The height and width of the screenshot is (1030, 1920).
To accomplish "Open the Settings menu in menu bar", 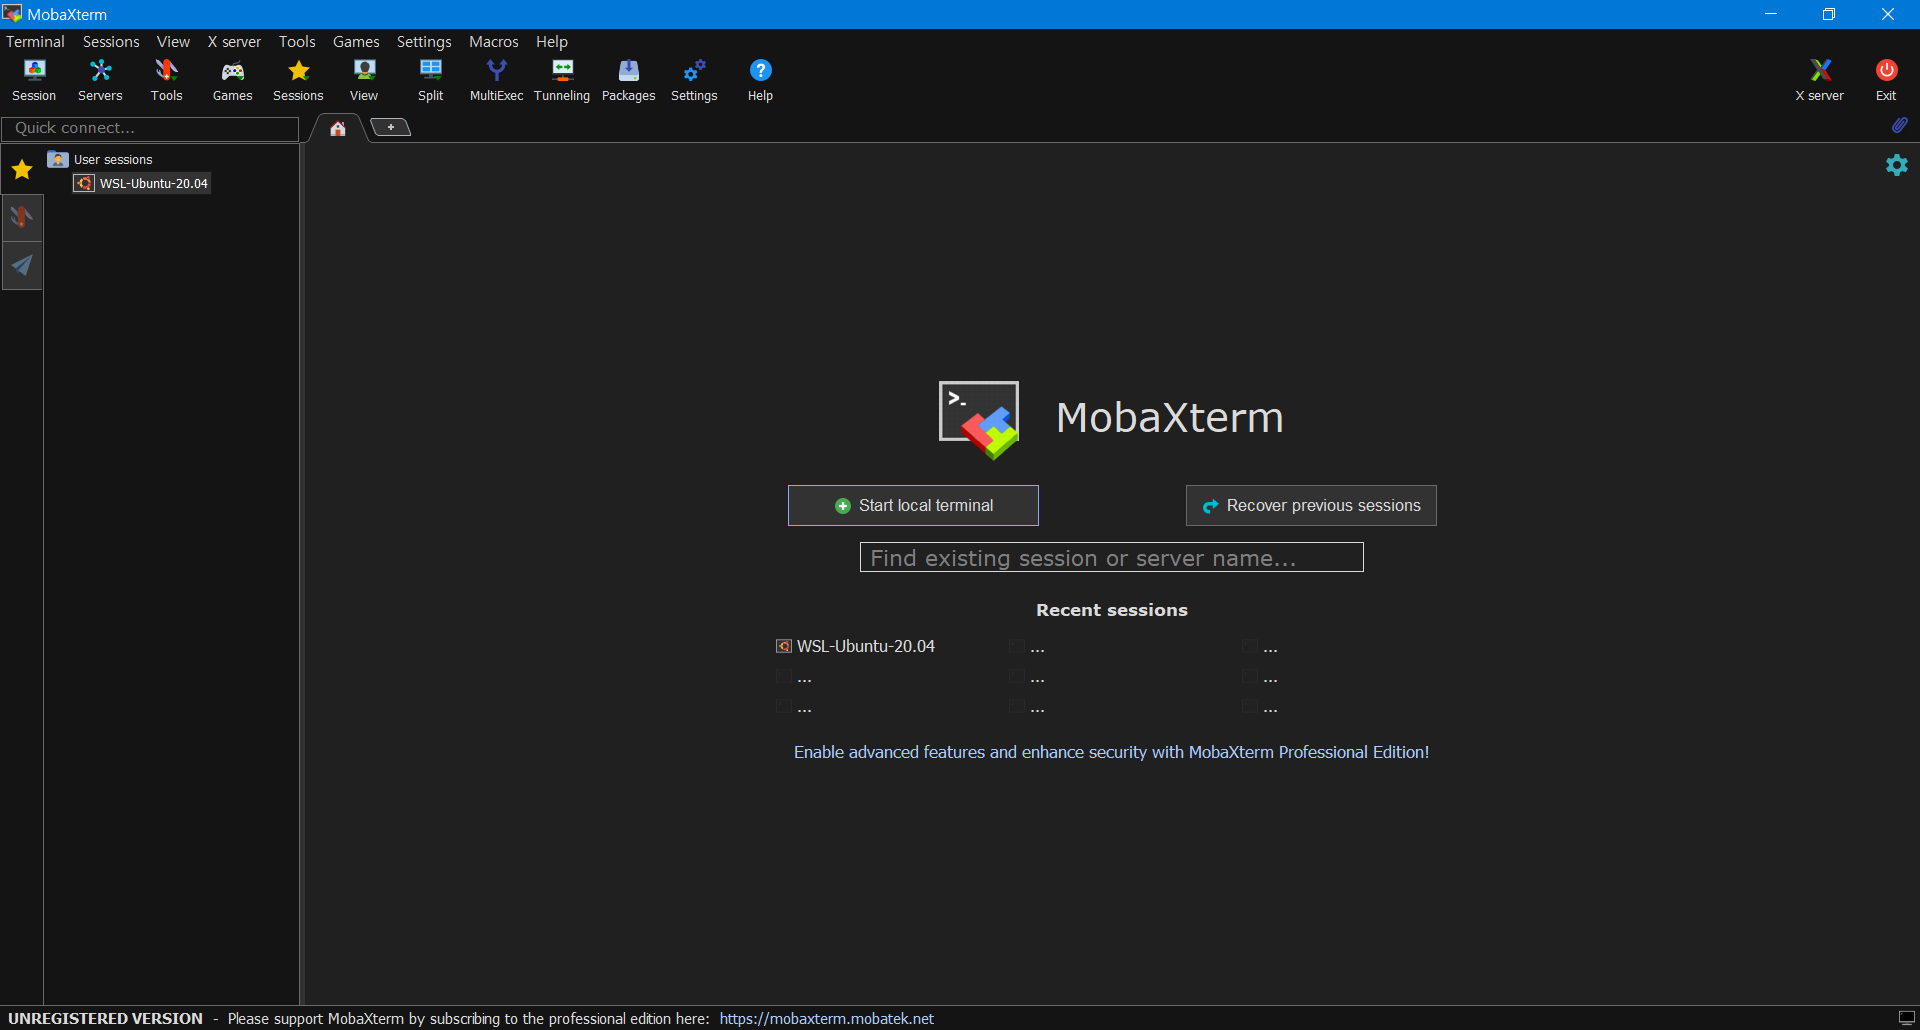I will pos(424,41).
